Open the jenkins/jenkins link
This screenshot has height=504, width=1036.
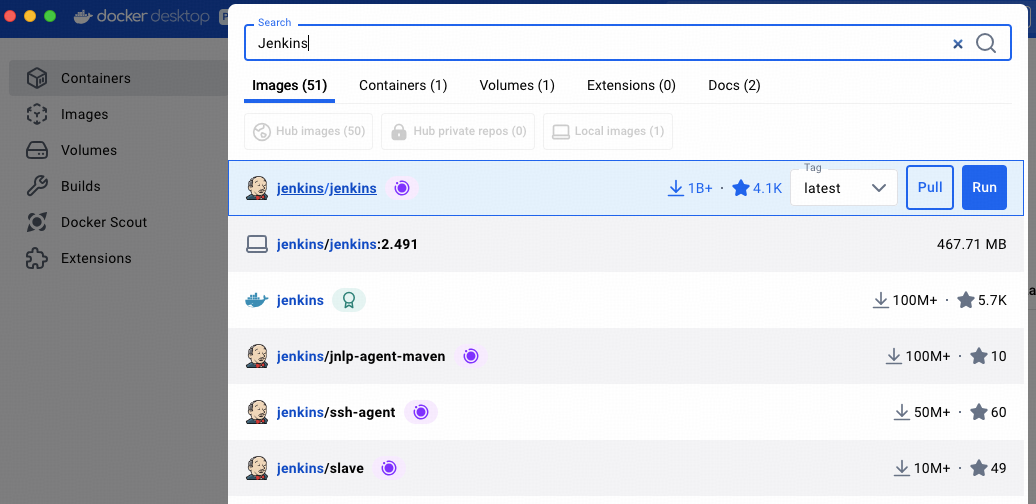pos(326,189)
